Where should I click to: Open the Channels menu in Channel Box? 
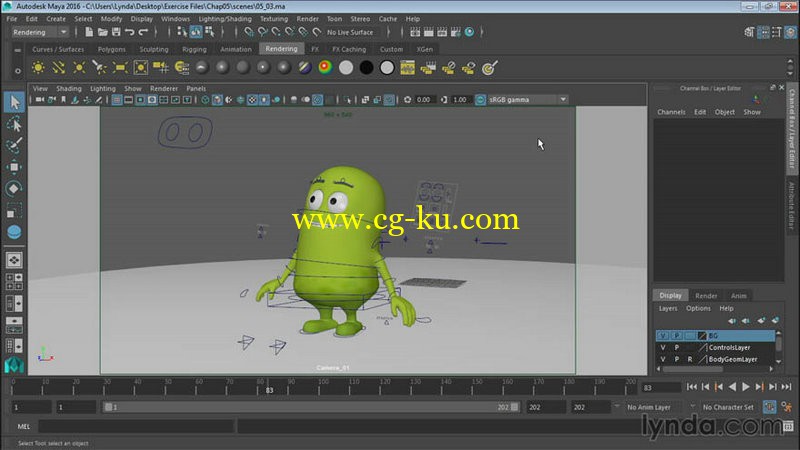pos(671,112)
